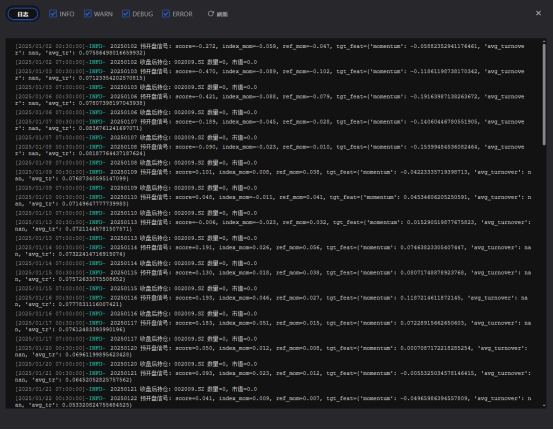This screenshot has height=430, width=553.
Task: Uncheck the INFO log level checkbox
Action: click(53, 14)
